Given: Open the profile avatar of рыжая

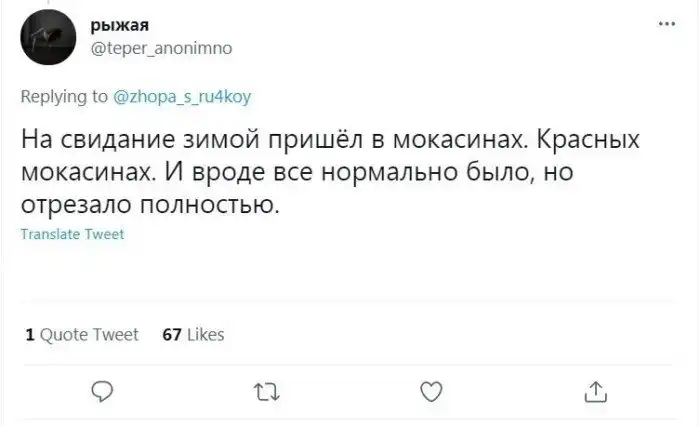Looking at the screenshot, I should point(46,36).
